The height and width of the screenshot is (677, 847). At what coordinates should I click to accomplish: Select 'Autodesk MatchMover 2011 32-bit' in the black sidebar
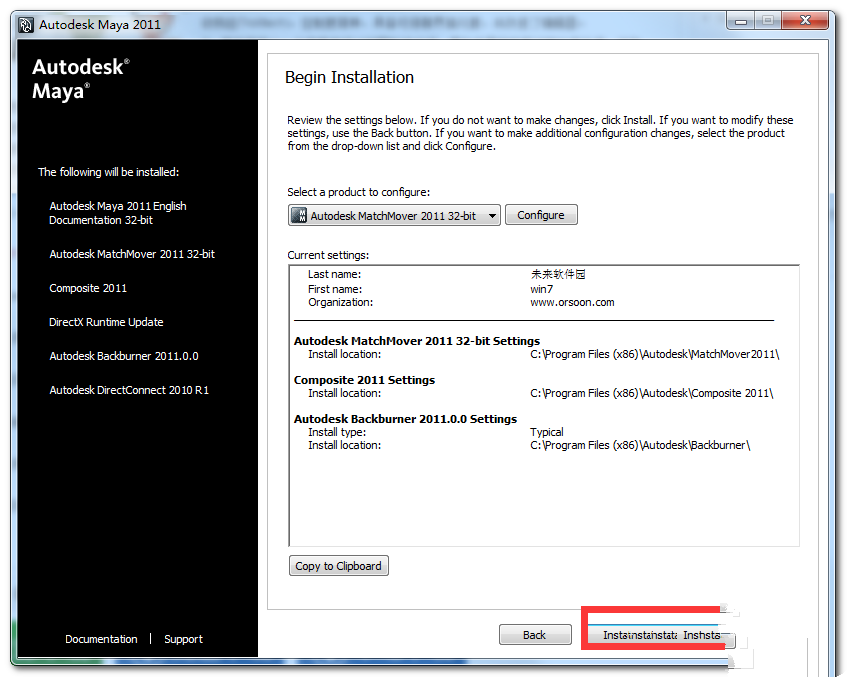tap(132, 254)
